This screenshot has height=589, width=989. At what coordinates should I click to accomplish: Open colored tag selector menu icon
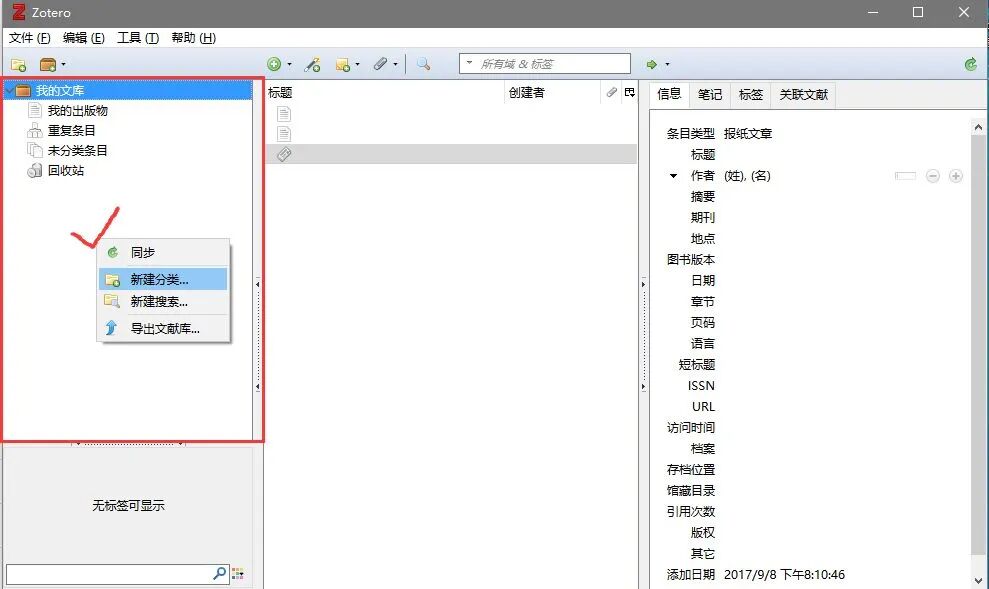[238, 573]
